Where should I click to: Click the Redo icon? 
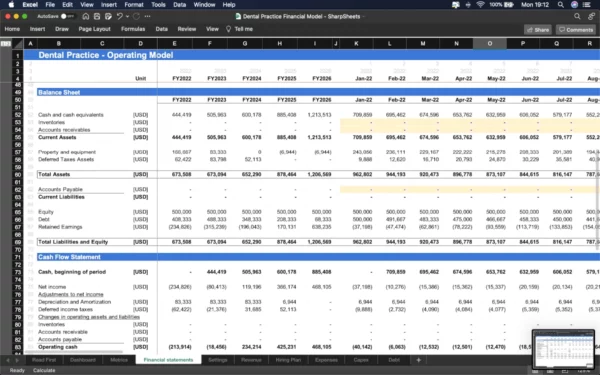[136, 16]
